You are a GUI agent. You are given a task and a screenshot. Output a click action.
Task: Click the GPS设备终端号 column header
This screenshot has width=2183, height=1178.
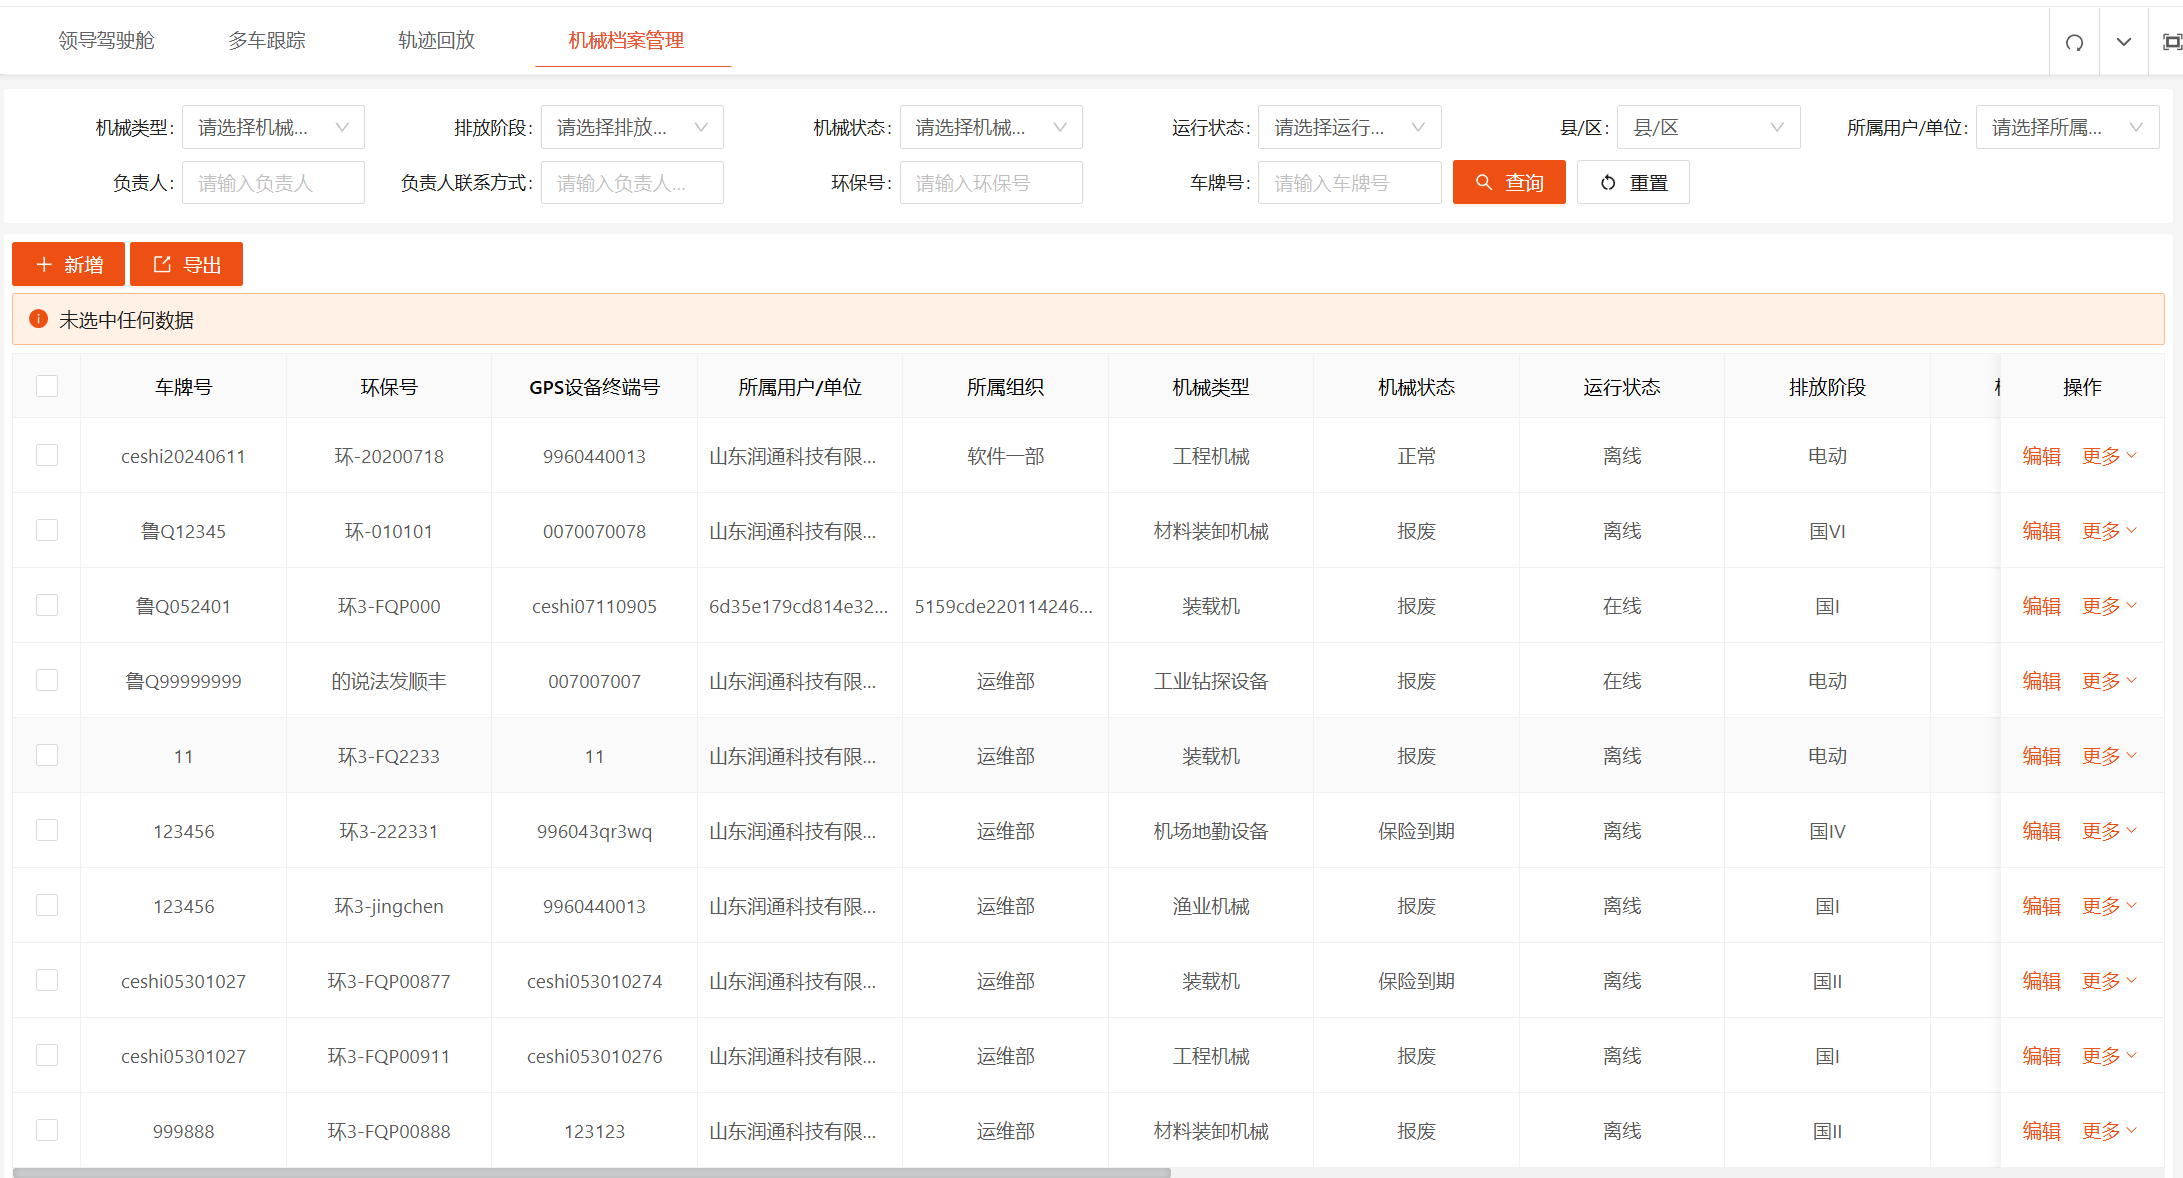coord(594,387)
